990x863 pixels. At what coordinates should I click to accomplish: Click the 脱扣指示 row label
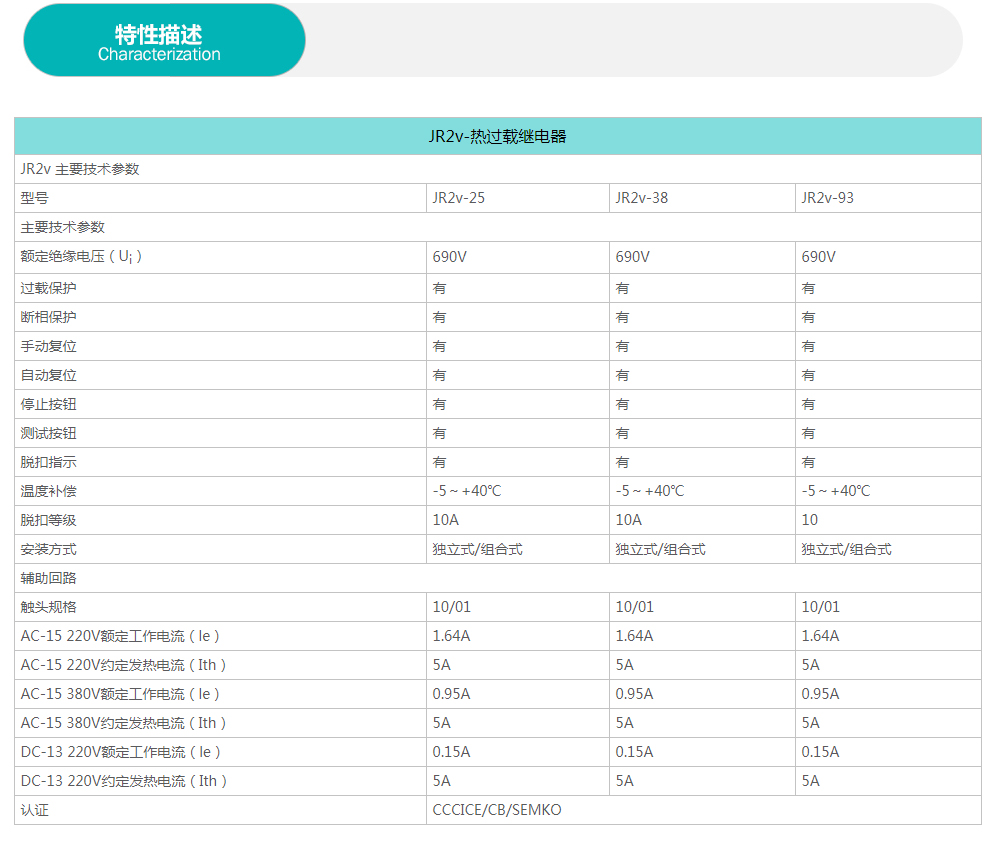pyautogui.click(x=48, y=463)
